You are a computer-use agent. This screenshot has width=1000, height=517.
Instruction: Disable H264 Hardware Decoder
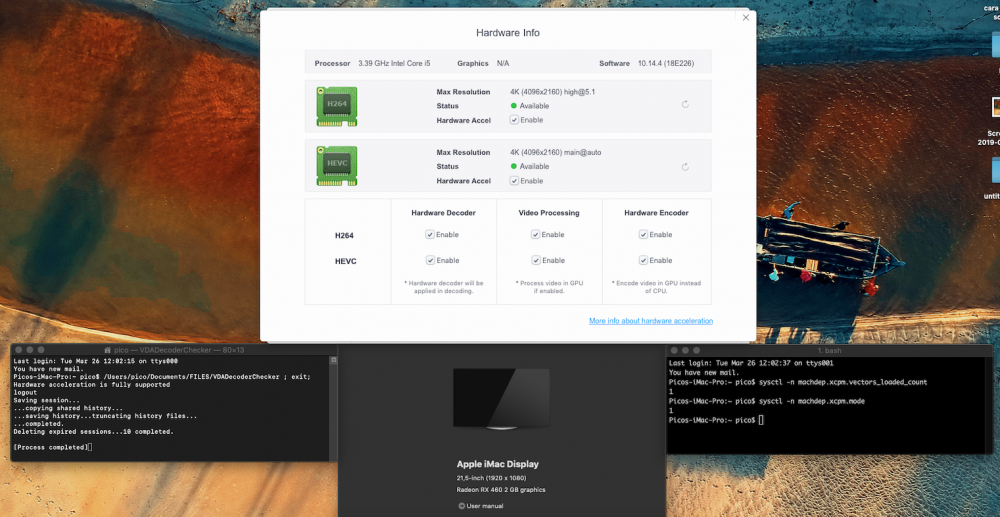coord(430,235)
